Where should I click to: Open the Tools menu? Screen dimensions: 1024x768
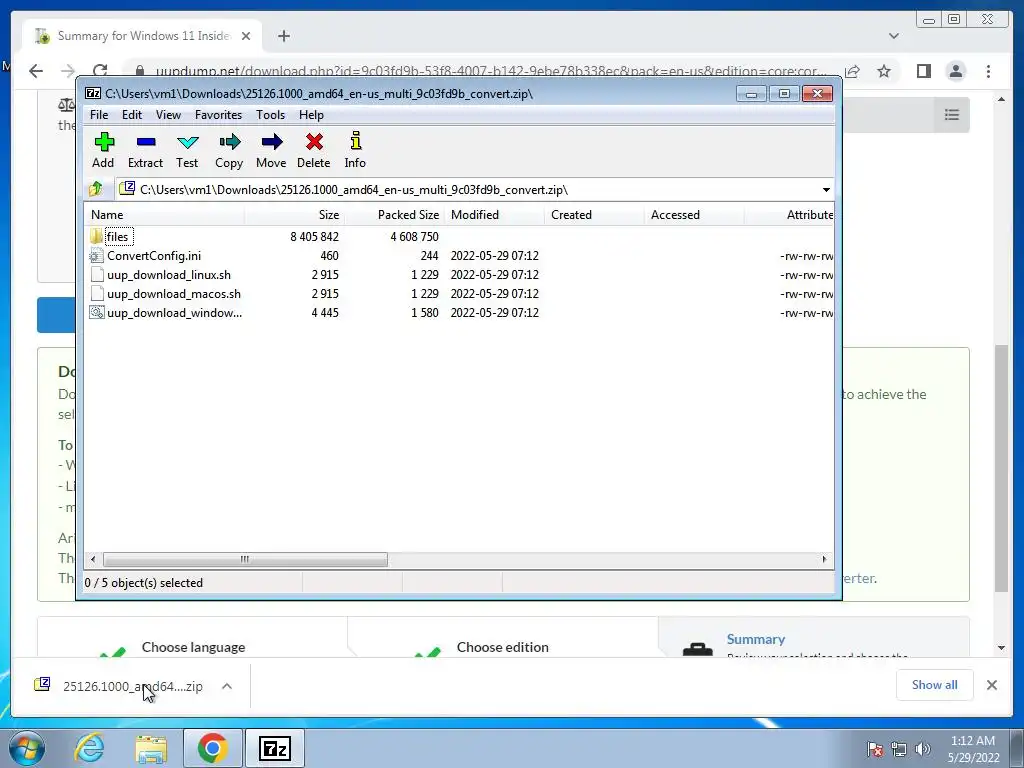[270, 115]
